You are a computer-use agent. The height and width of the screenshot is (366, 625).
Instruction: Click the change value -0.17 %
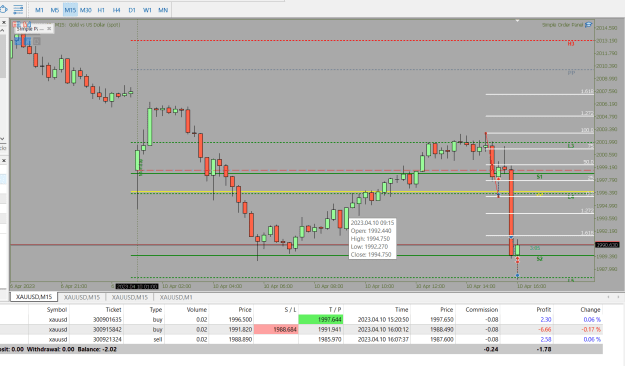(x=591, y=329)
